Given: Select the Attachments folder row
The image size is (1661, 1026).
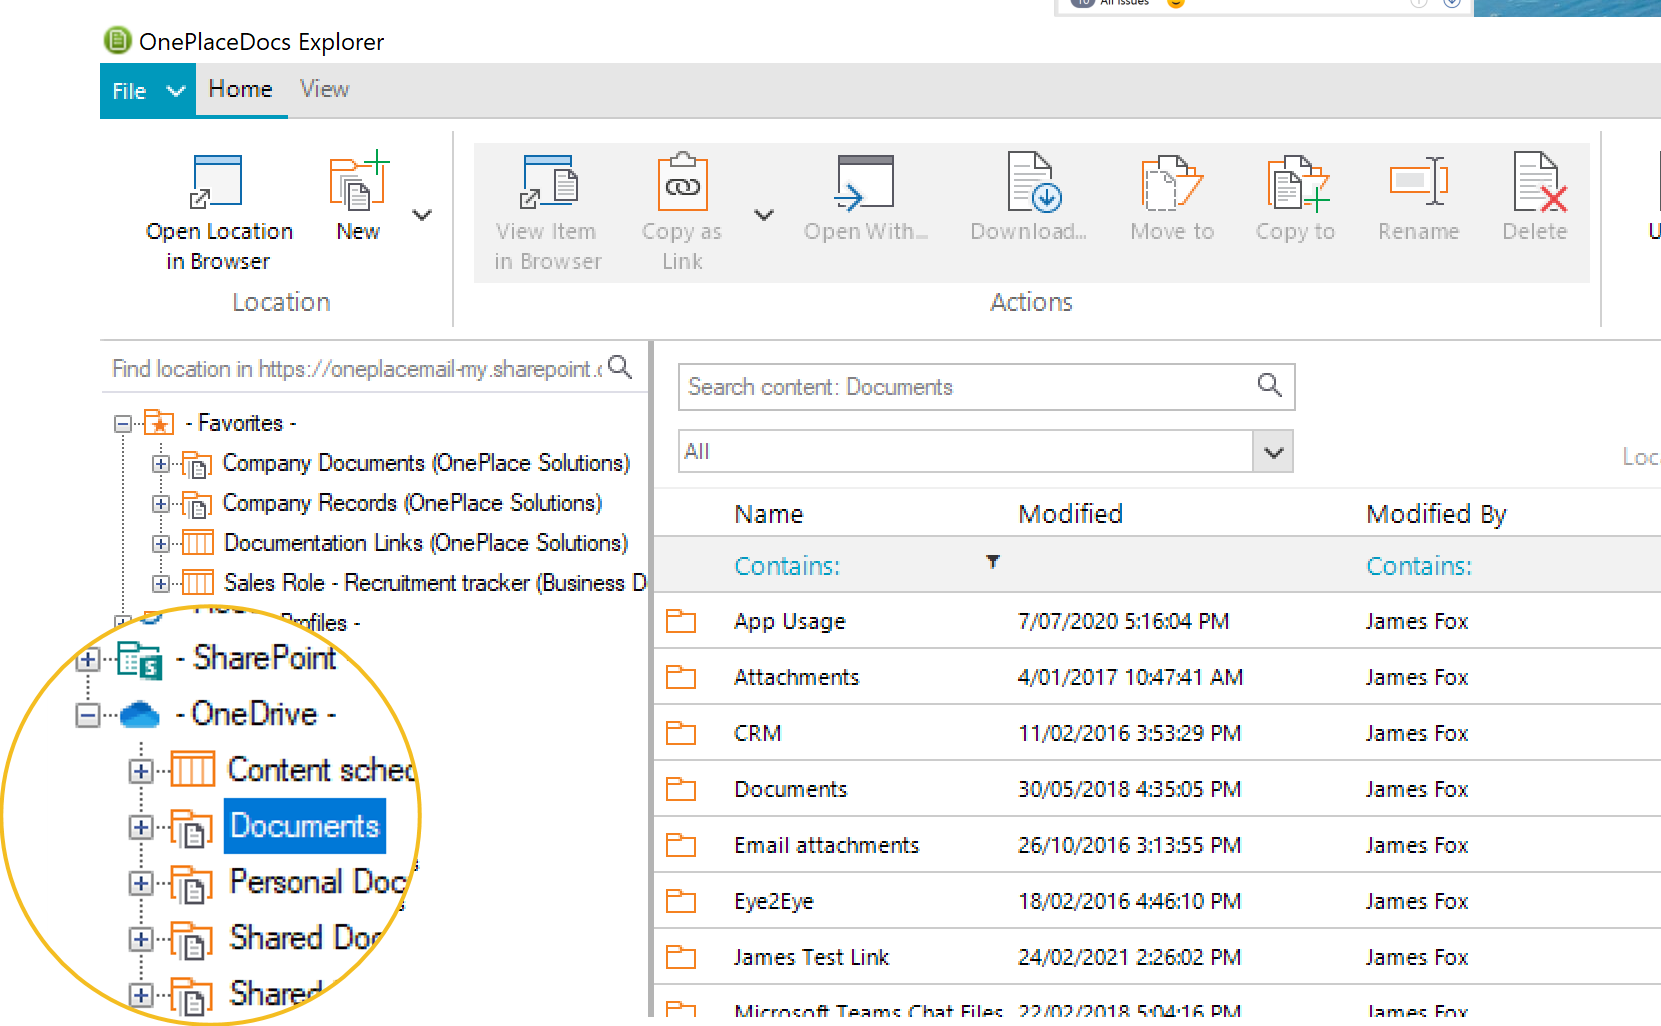Looking at the screenshot, I should coord(1157,677).
